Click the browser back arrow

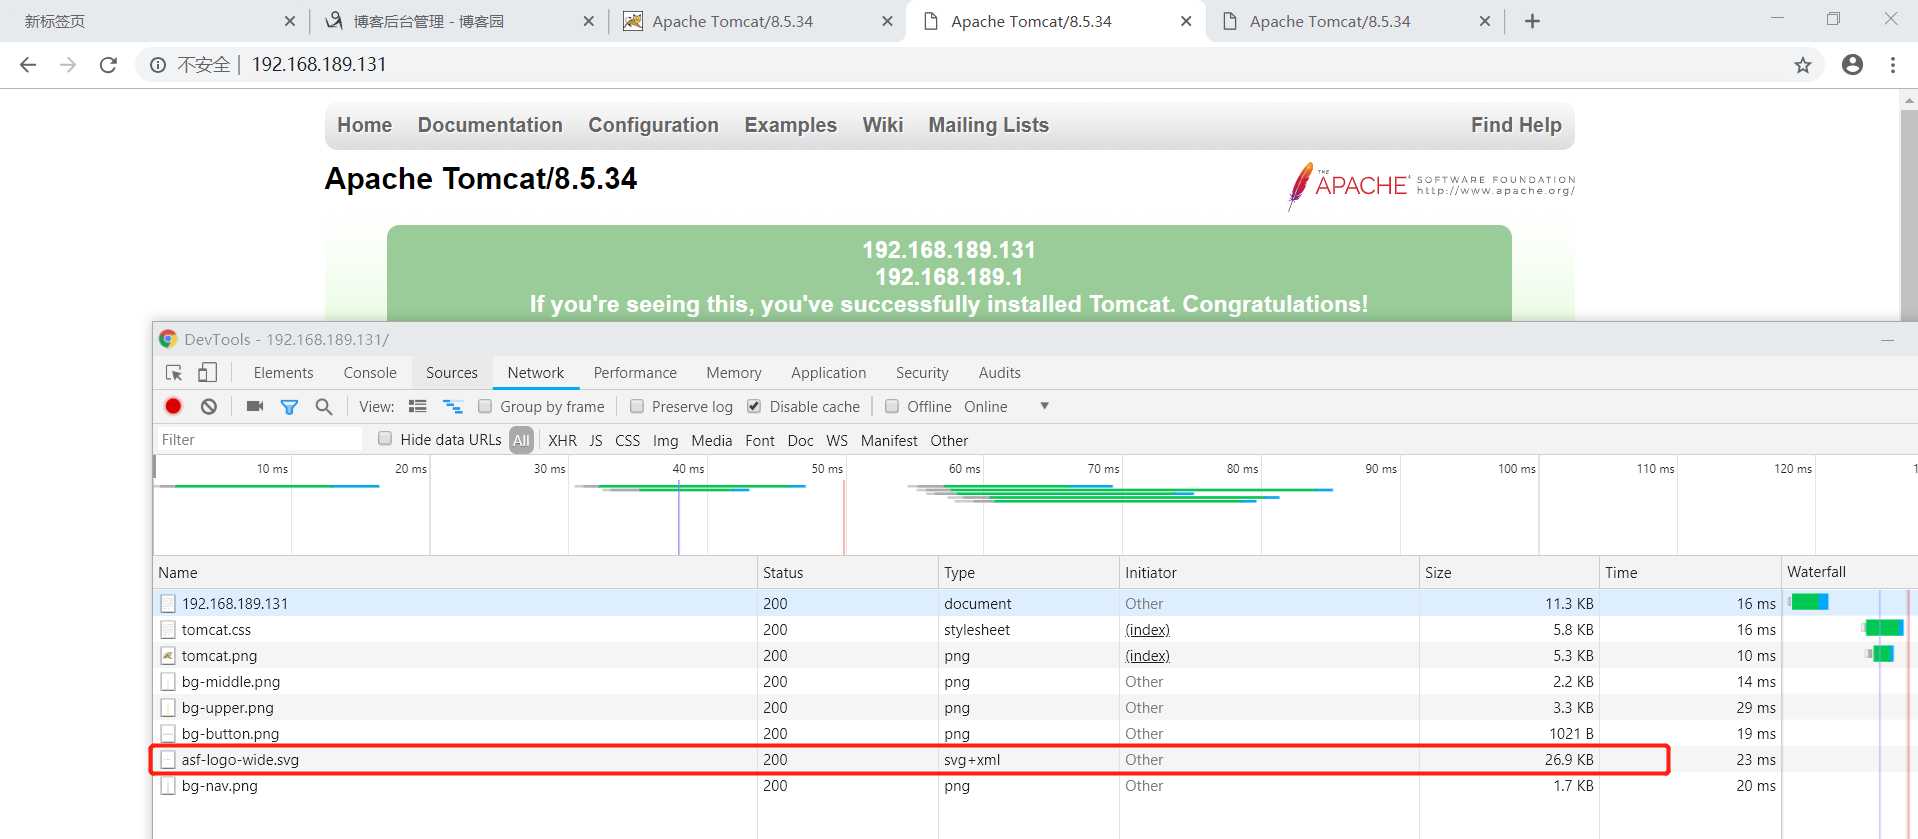[28, 65]
